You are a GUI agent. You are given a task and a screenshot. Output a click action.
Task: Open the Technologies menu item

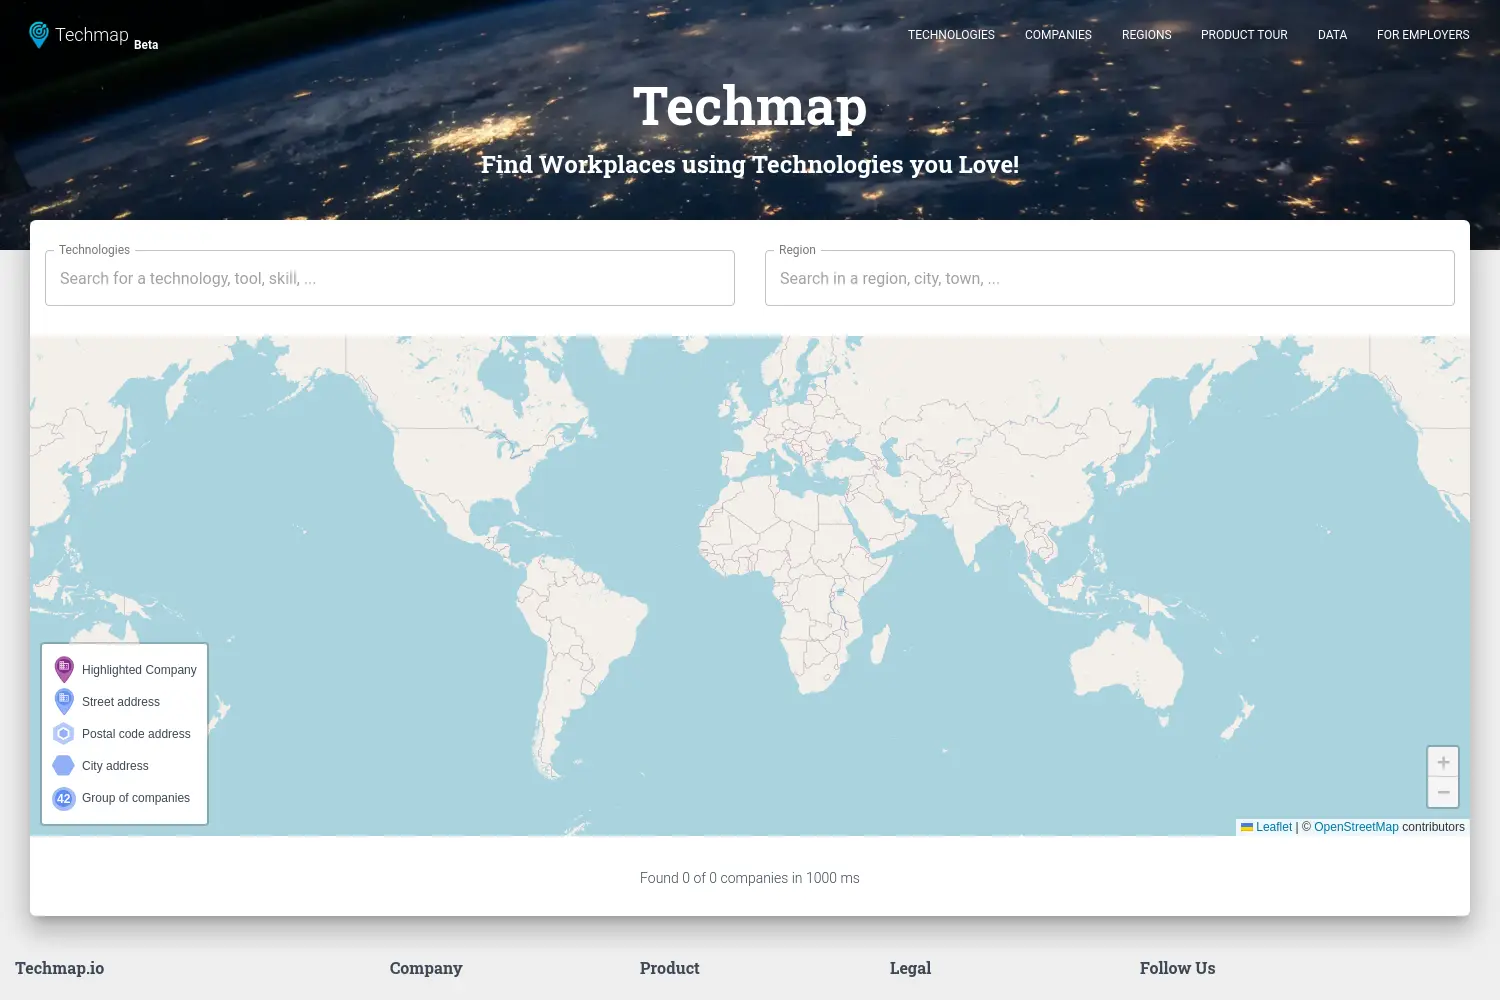click(x=951, y=35)
